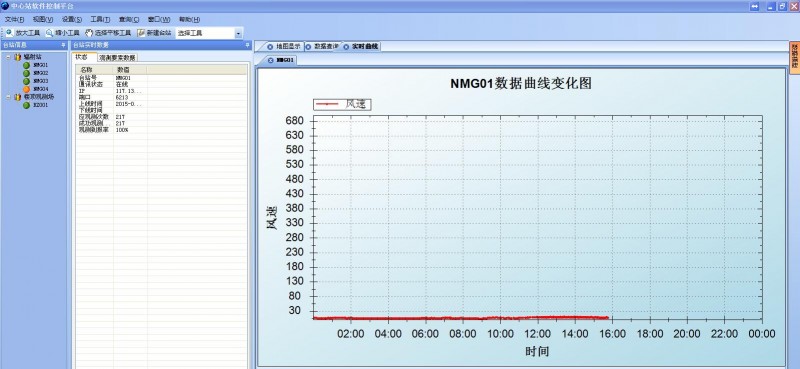Open the 选择工具 combo box dropdown

click(238, 33)
